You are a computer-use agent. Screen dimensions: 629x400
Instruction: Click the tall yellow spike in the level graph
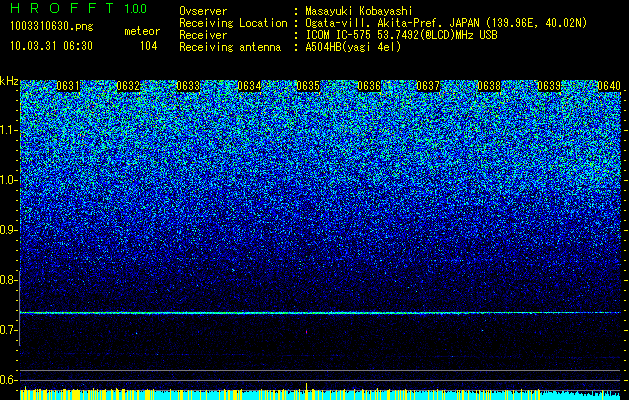pyautogui.click(x=306, y=391)
